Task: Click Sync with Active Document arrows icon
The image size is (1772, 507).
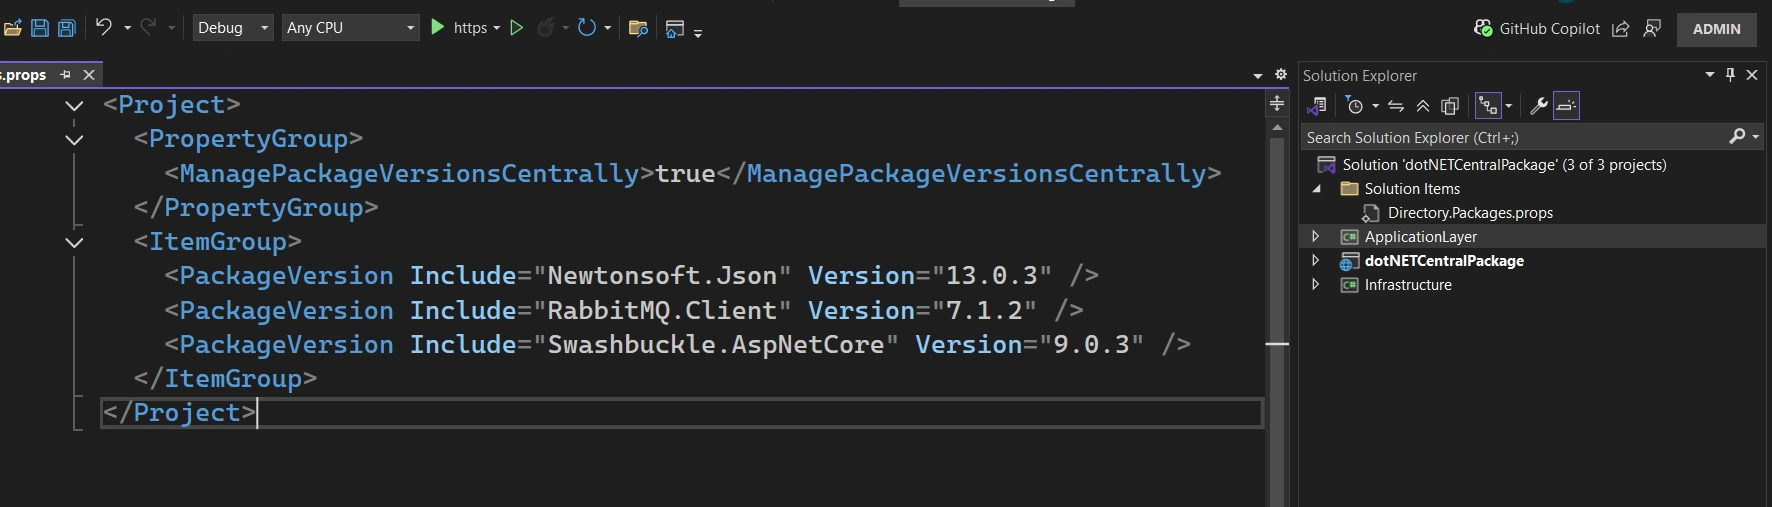Action: point(1396,106)
